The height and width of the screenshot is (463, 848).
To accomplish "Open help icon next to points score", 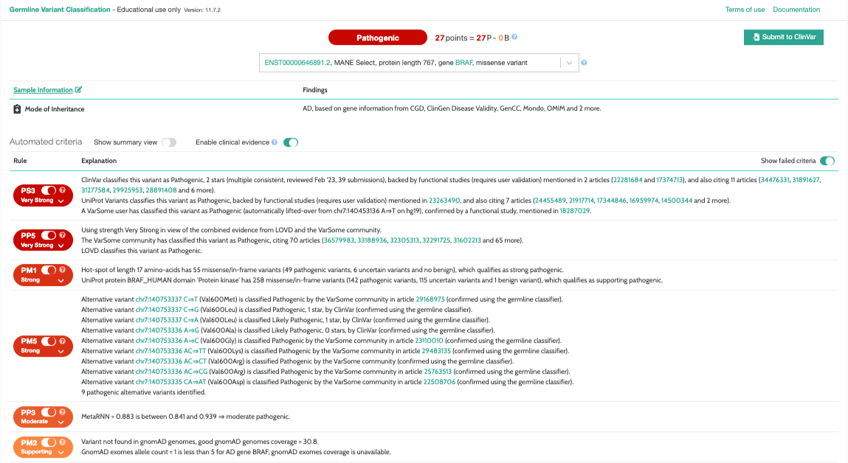I will [514, 37].
